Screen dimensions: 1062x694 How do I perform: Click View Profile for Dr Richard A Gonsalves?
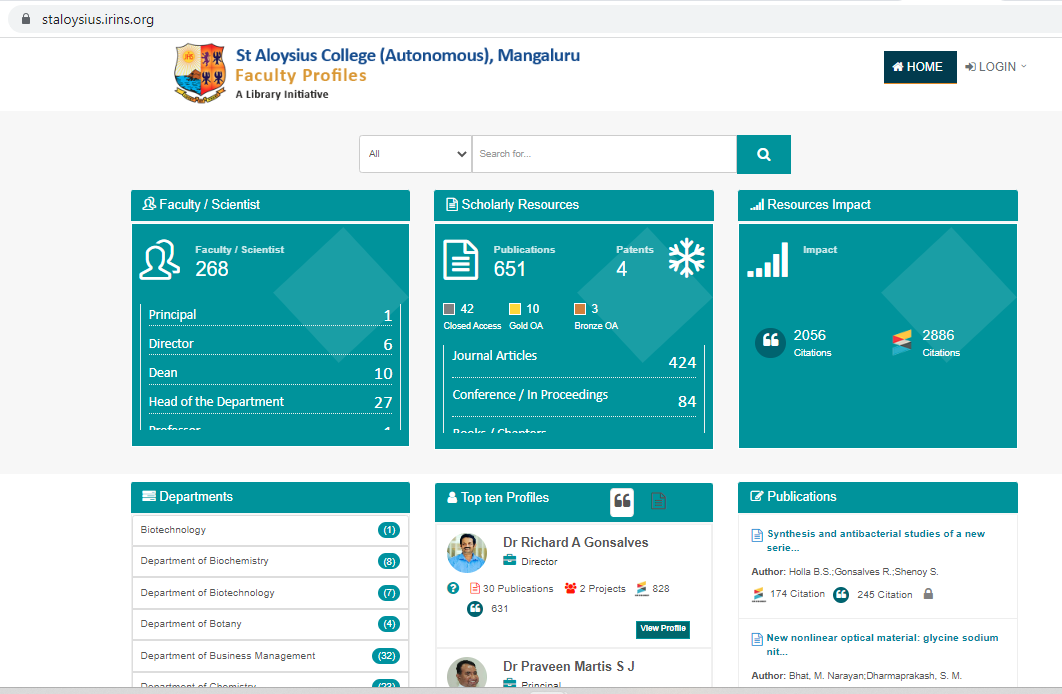663,629
